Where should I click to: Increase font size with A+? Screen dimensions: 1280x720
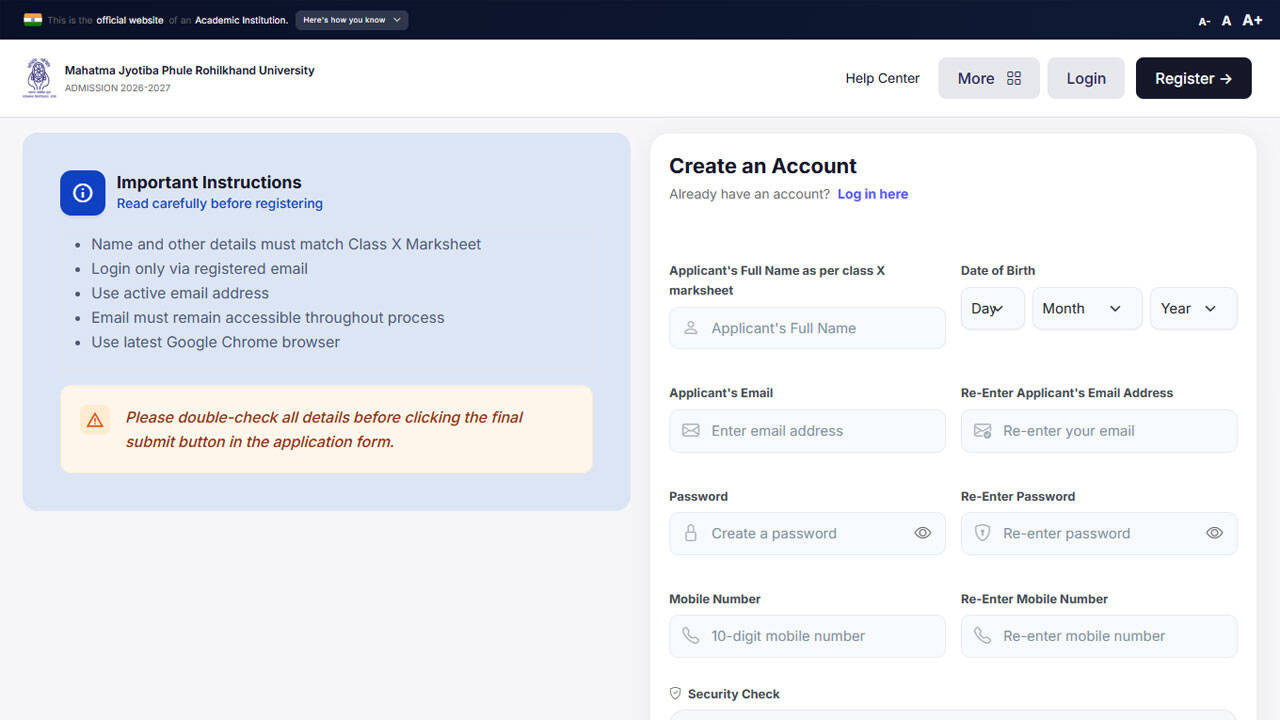coord(1252,20)
